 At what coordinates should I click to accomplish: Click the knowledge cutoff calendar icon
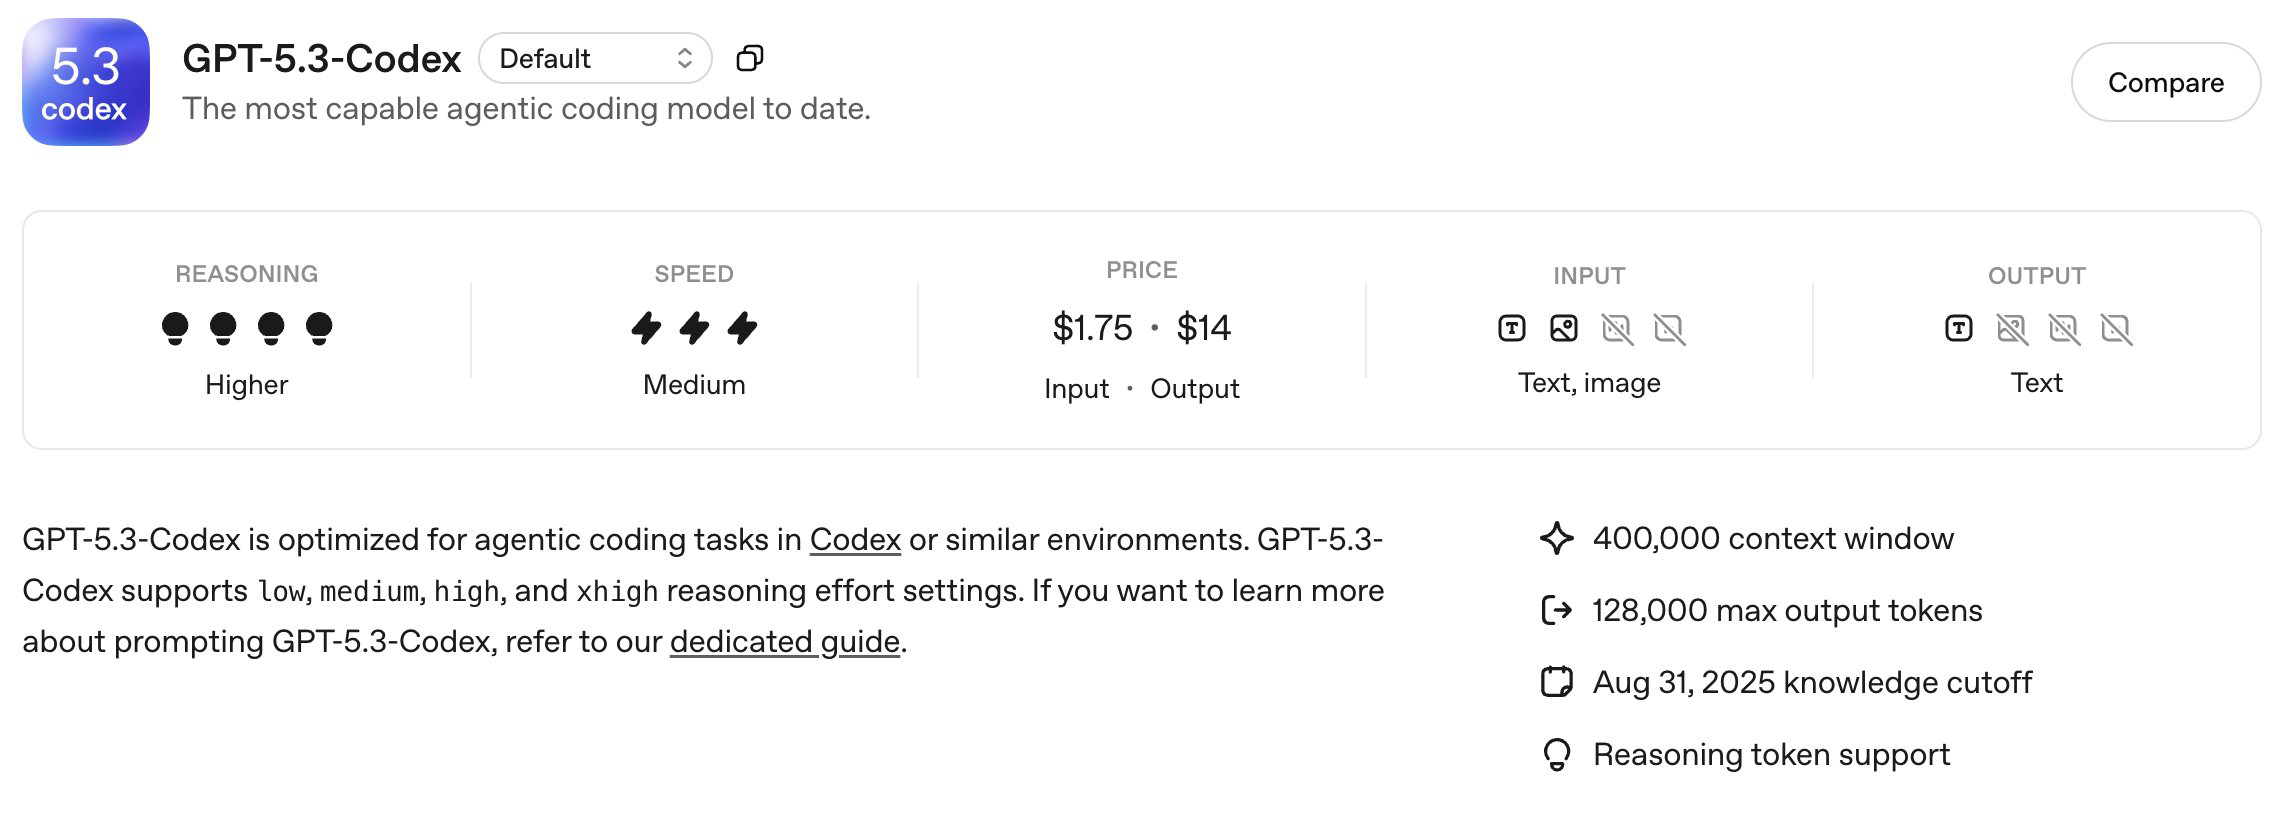(1557, 682)
